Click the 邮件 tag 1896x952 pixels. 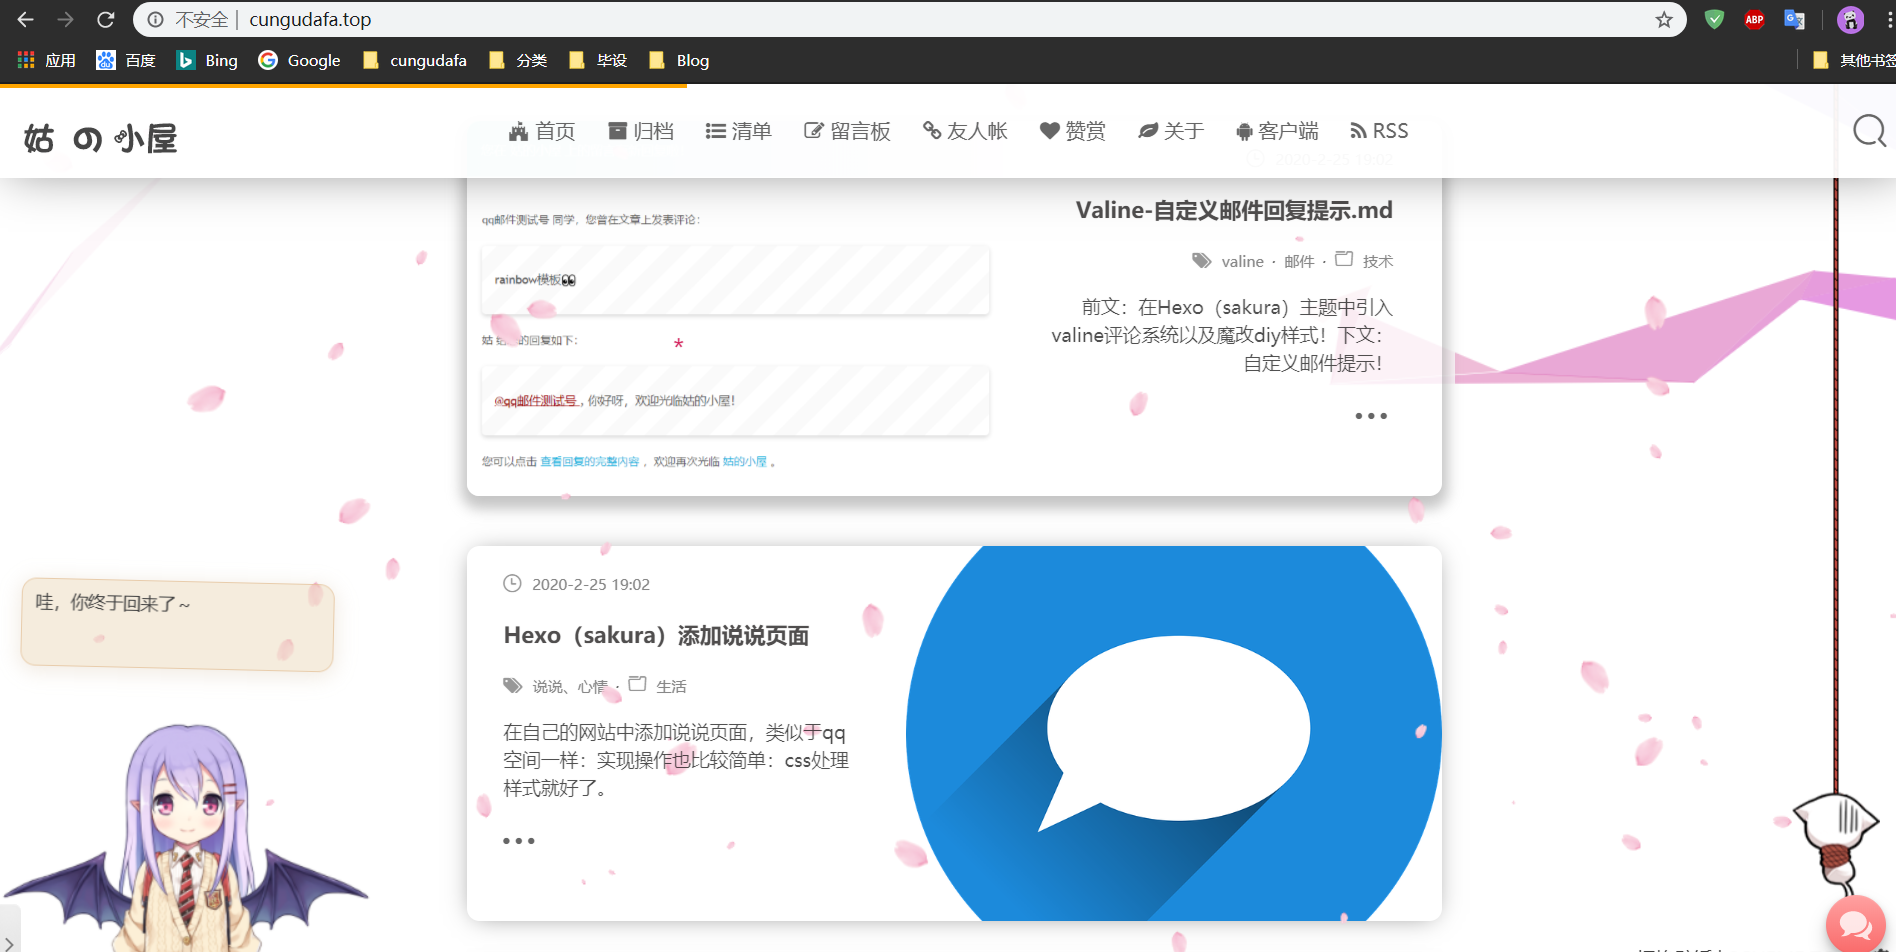(1299, 261)
